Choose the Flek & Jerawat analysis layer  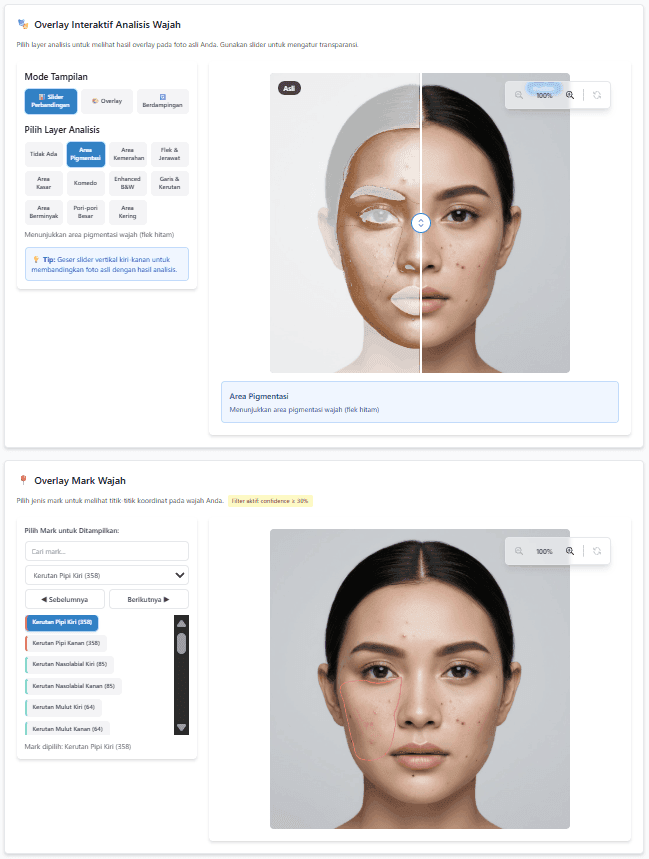169,154
